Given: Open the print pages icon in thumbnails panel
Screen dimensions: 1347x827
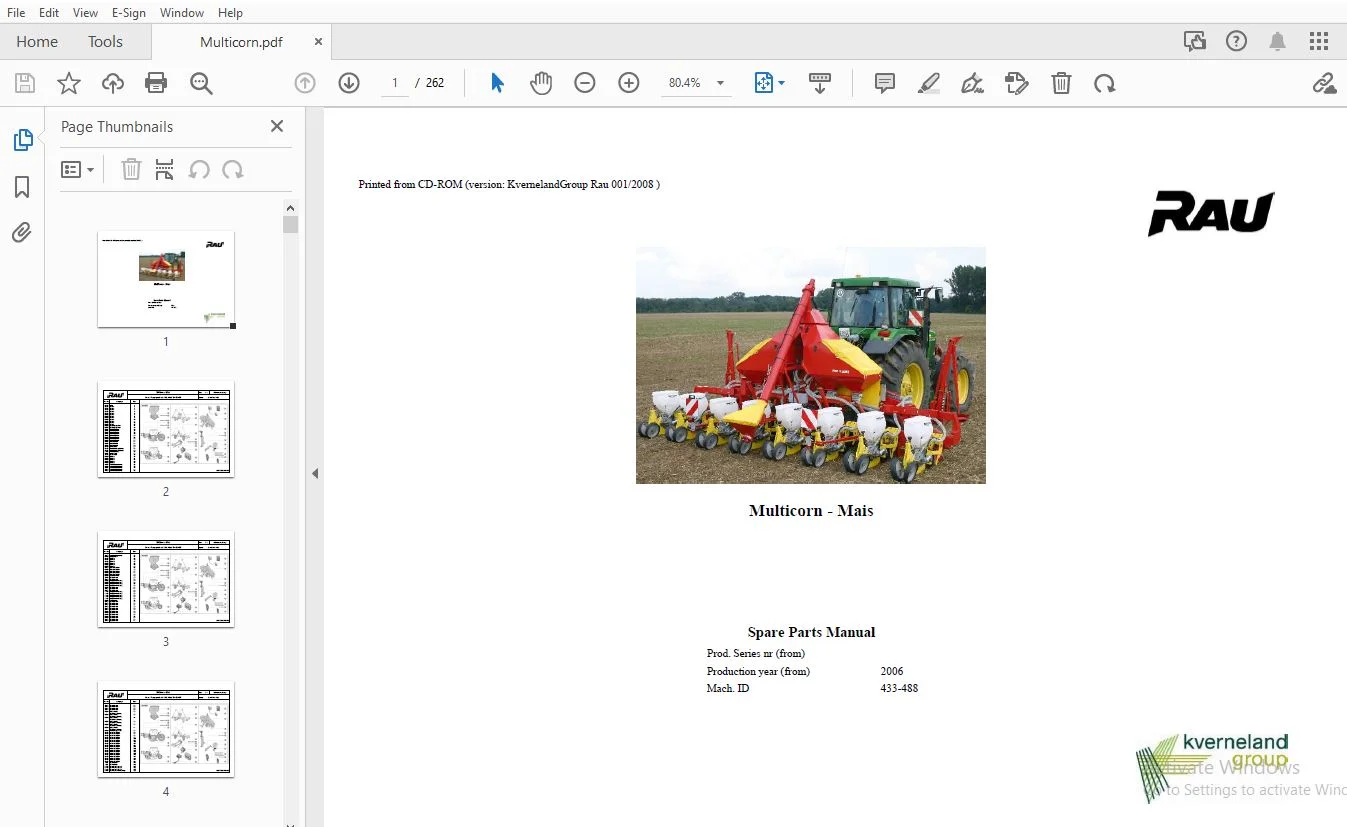Looking at the screenshot, I should [165, 170].
